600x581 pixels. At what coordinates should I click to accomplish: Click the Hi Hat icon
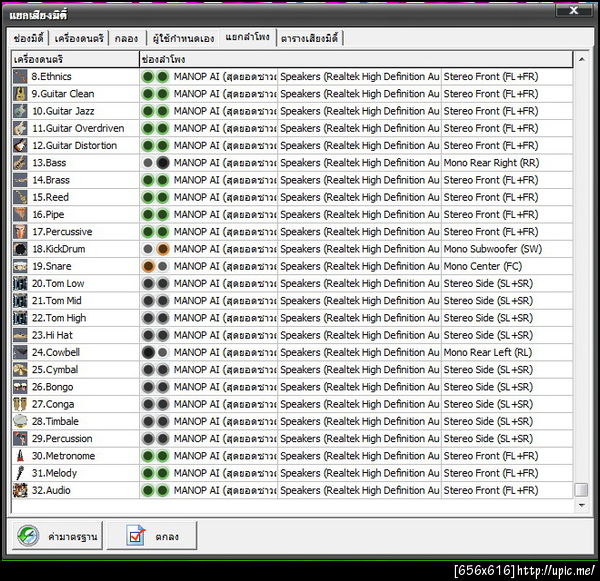click(20, 335)
